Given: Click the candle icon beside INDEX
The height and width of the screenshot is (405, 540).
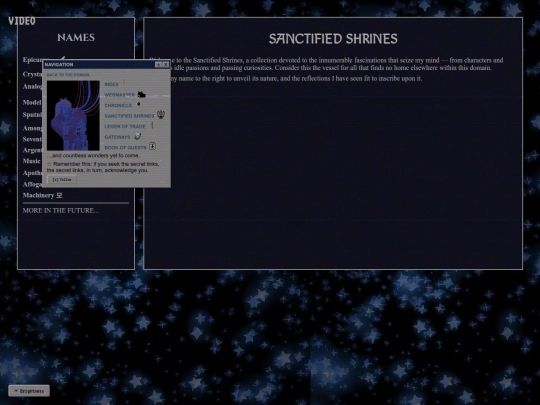Looking at the screenshot, I should (124, 83).
